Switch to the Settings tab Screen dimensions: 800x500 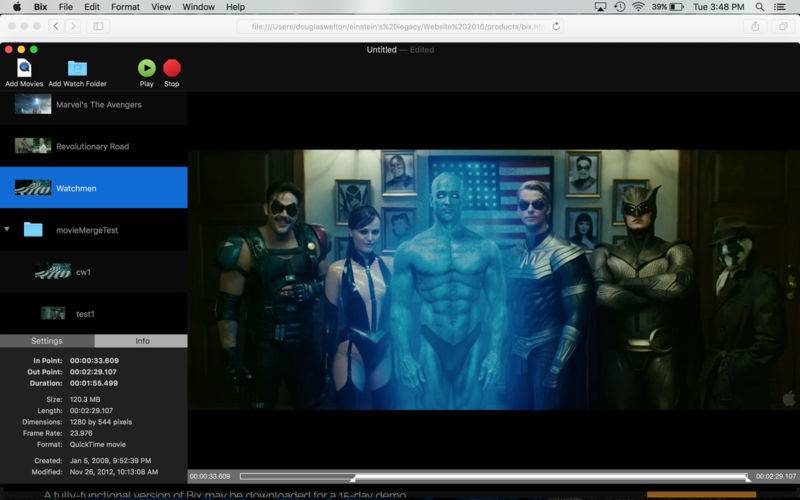[x=47, y=341]
